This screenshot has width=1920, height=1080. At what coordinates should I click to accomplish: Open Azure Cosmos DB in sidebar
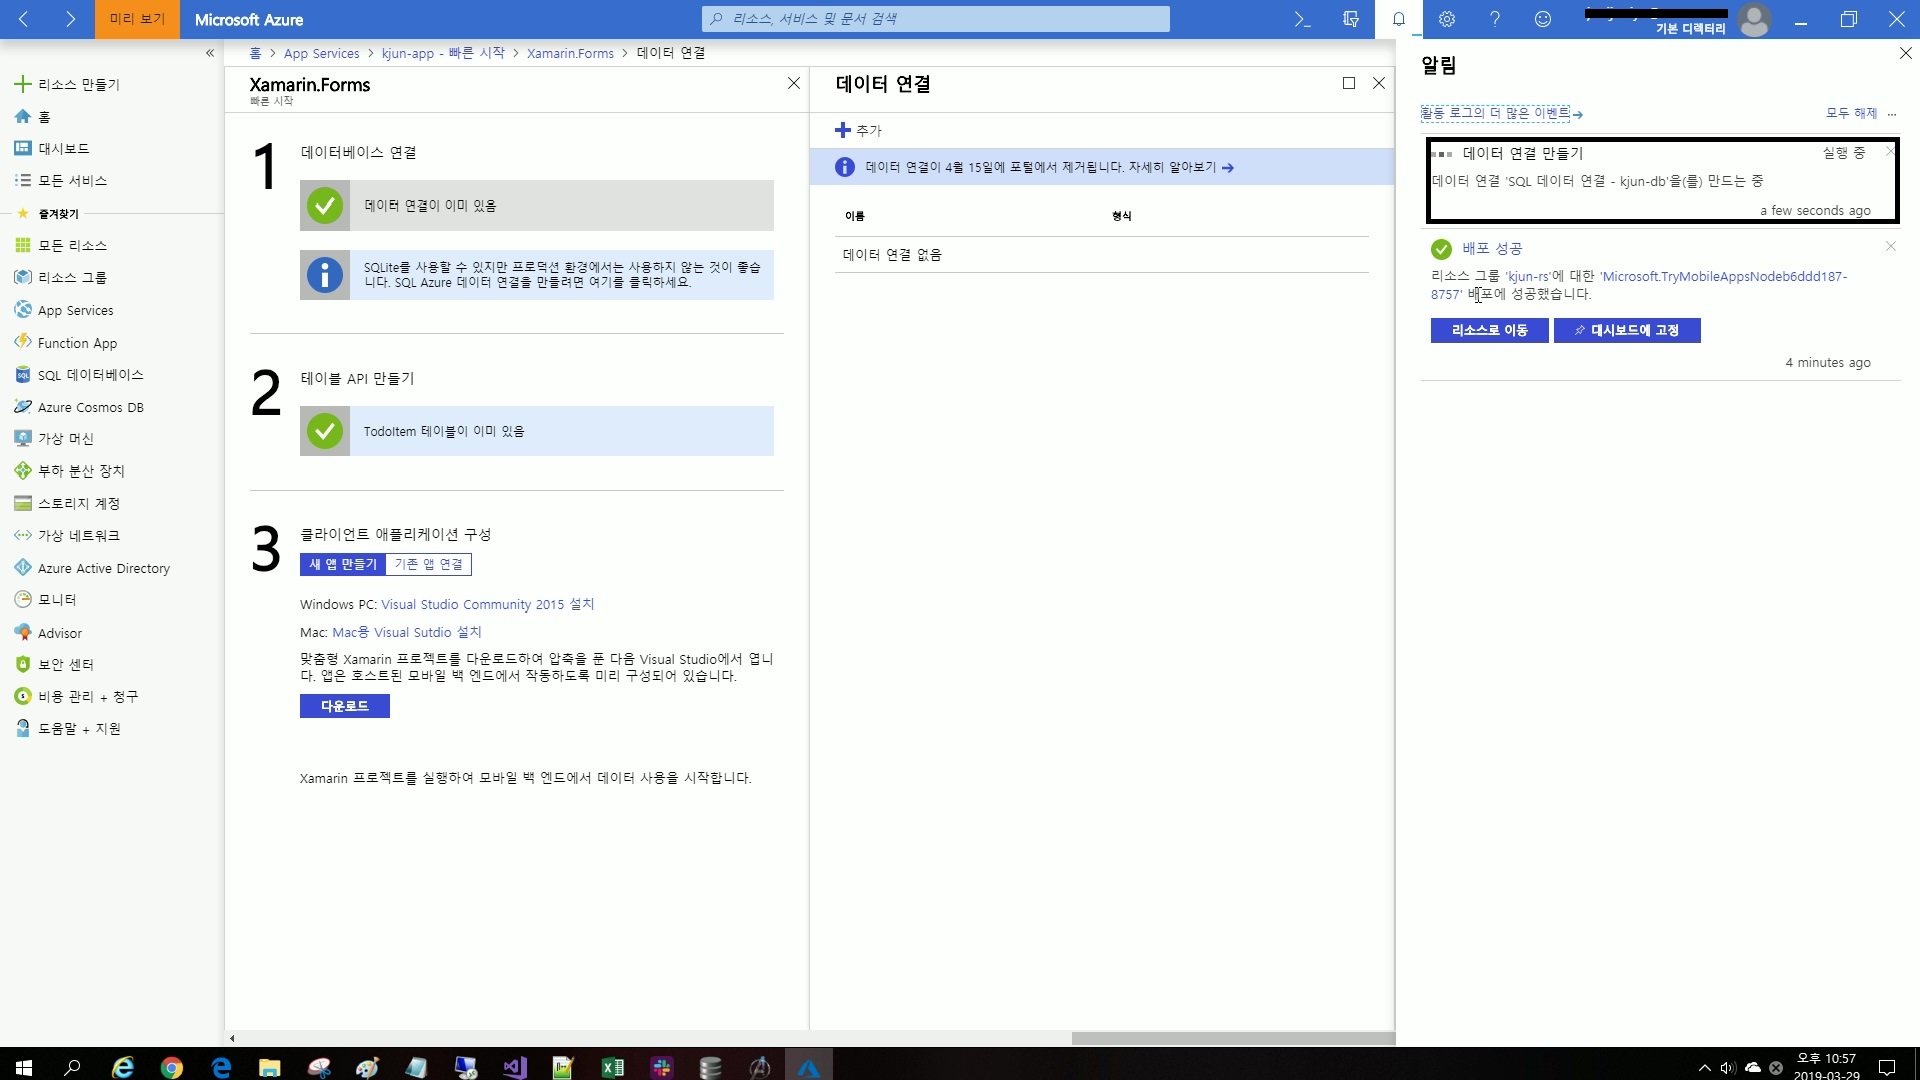point(90,407)
